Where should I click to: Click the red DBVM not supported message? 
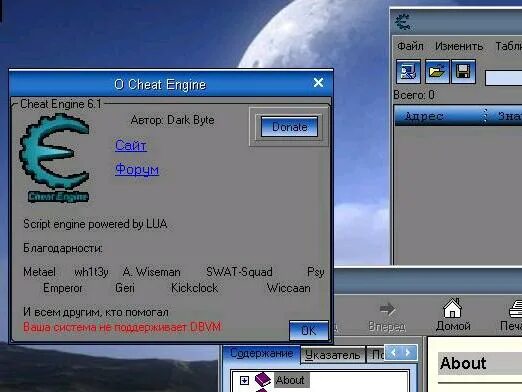click(x=122, y=327)
